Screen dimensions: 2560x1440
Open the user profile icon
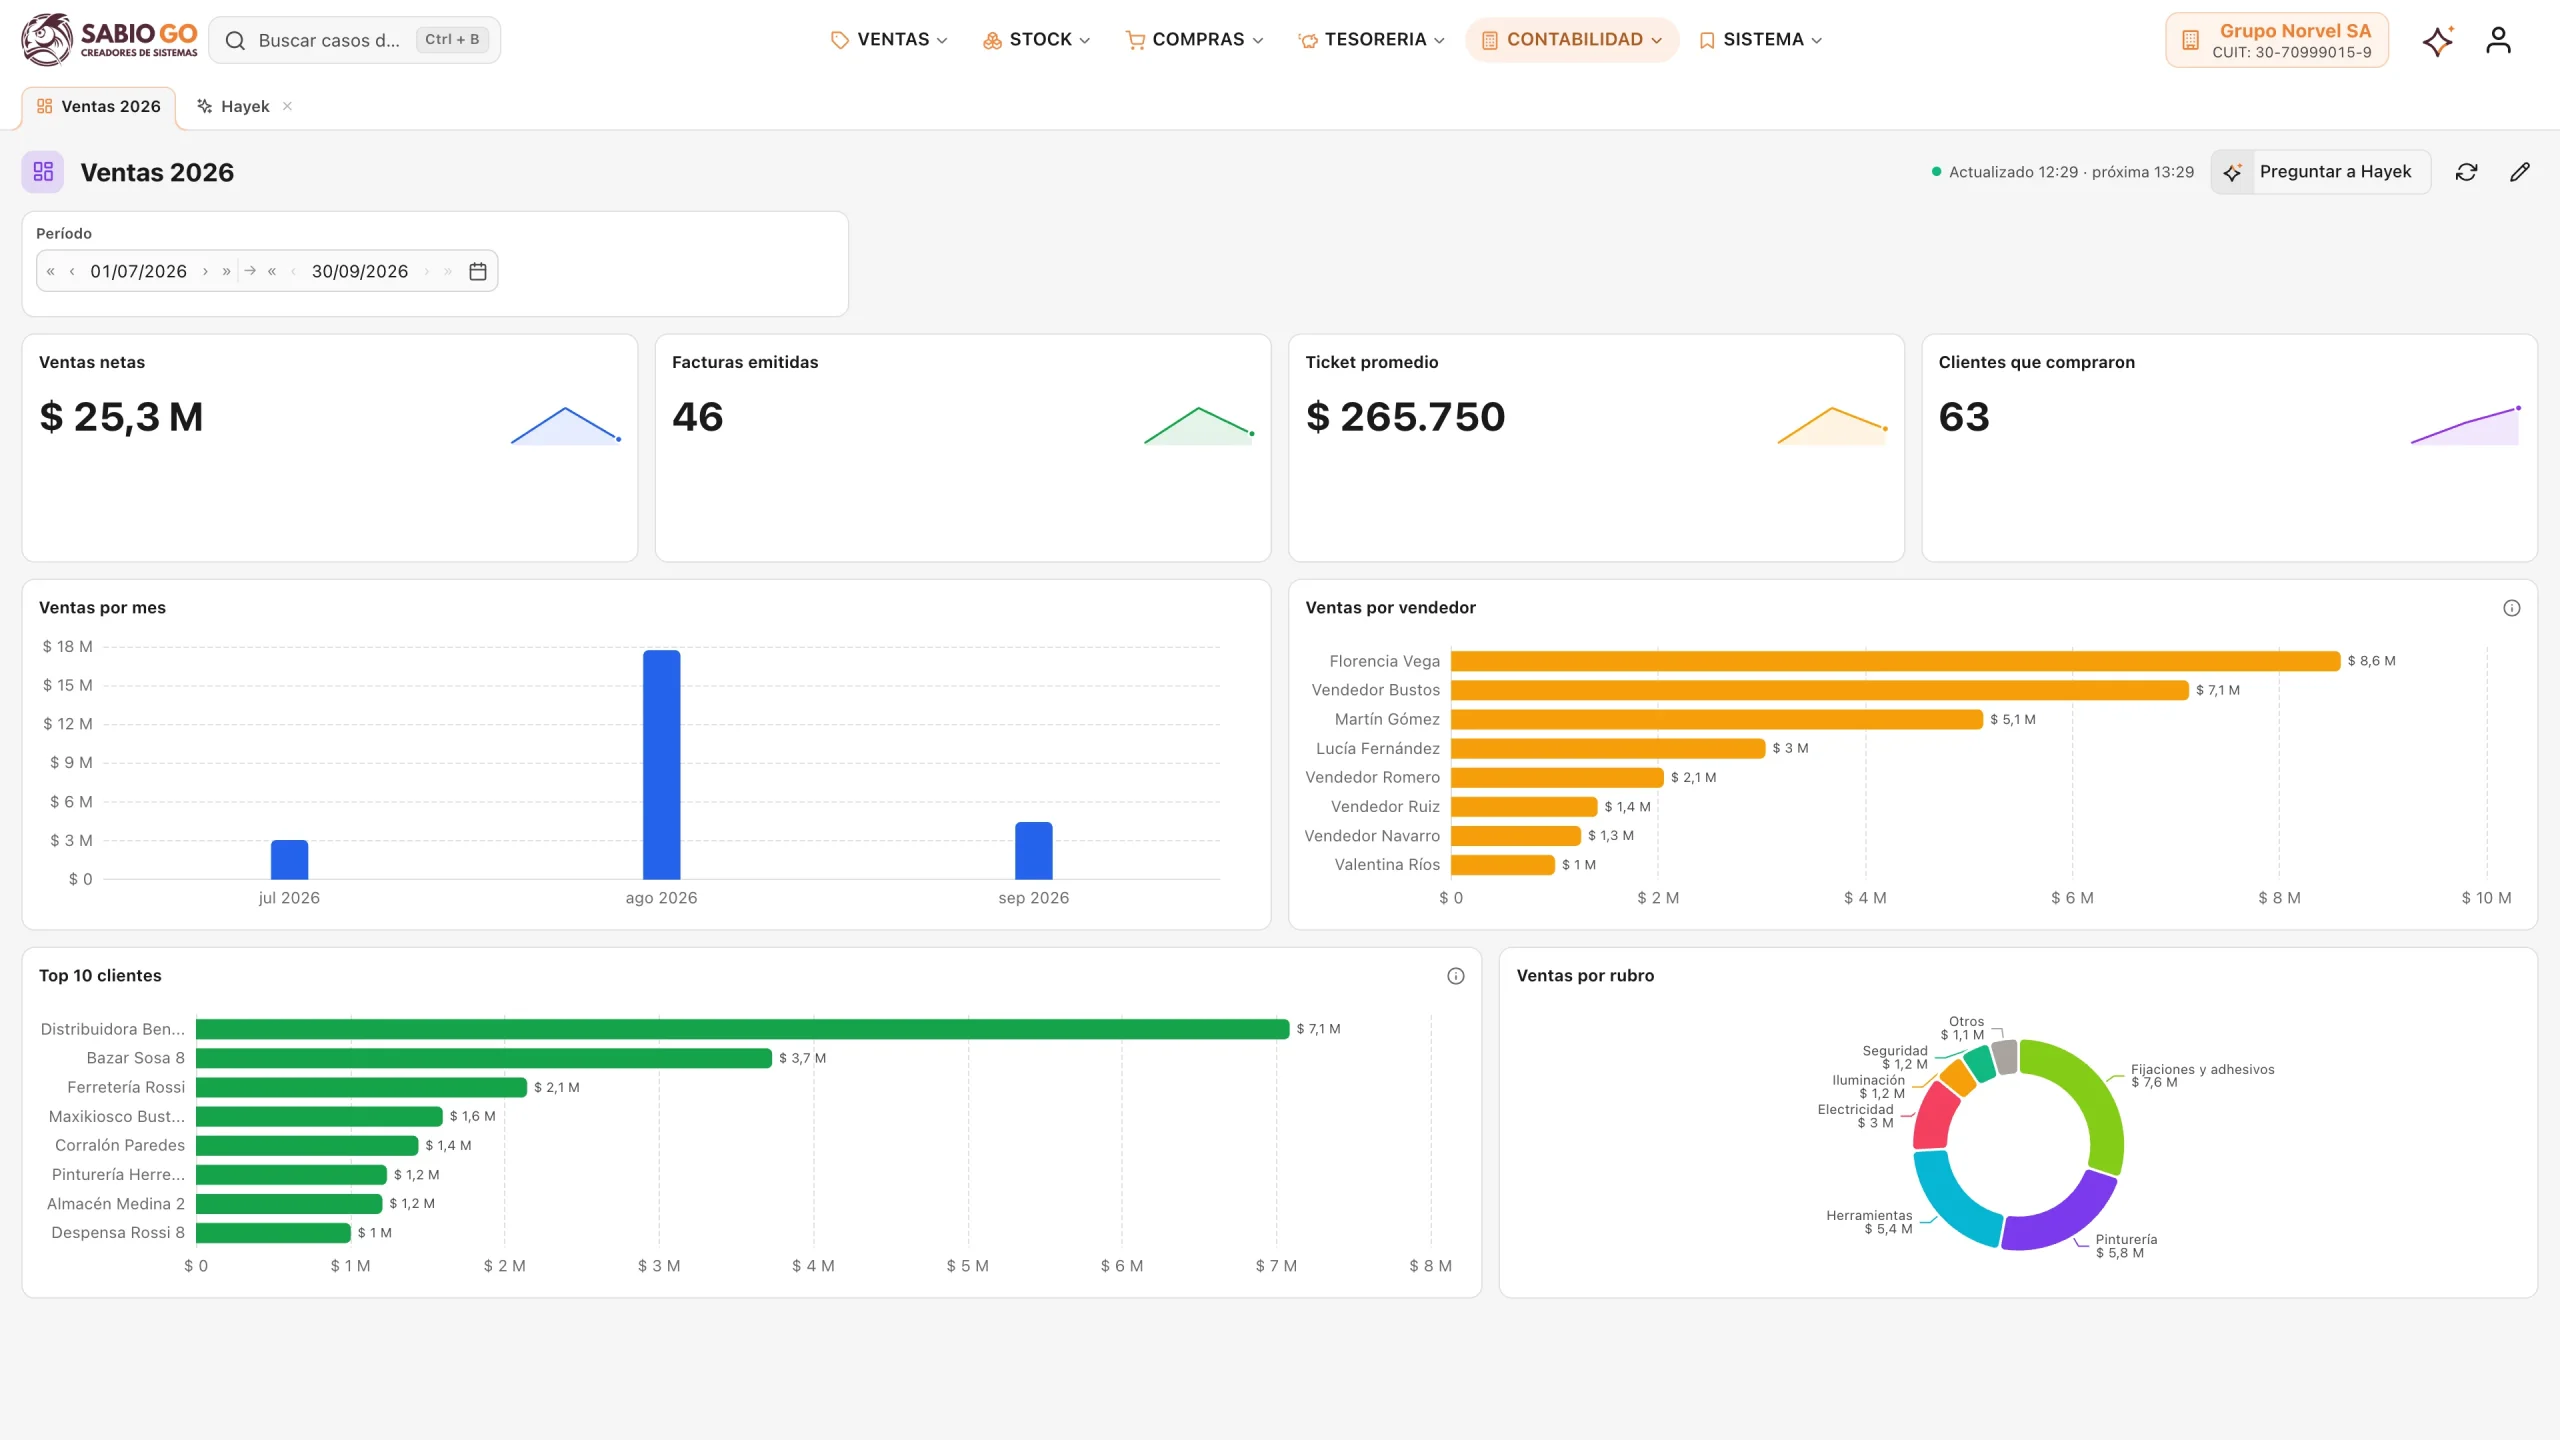[2498, 40]
